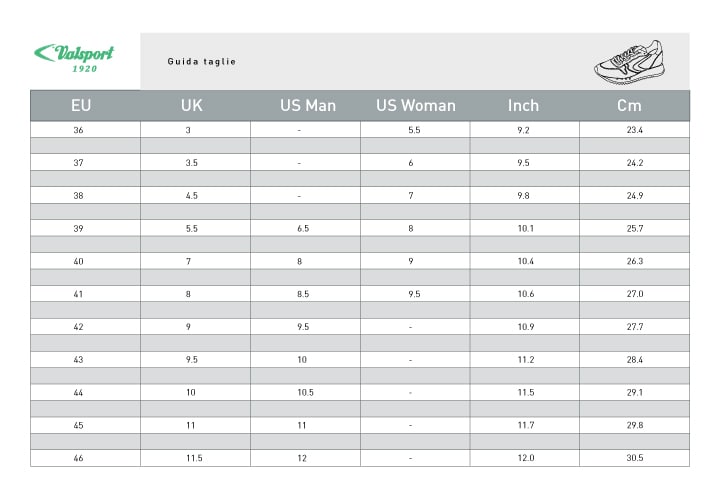This screenshot has width=720, height=499.
Task: Select the 26.3 Cm value cell
Action: point(634,261)
